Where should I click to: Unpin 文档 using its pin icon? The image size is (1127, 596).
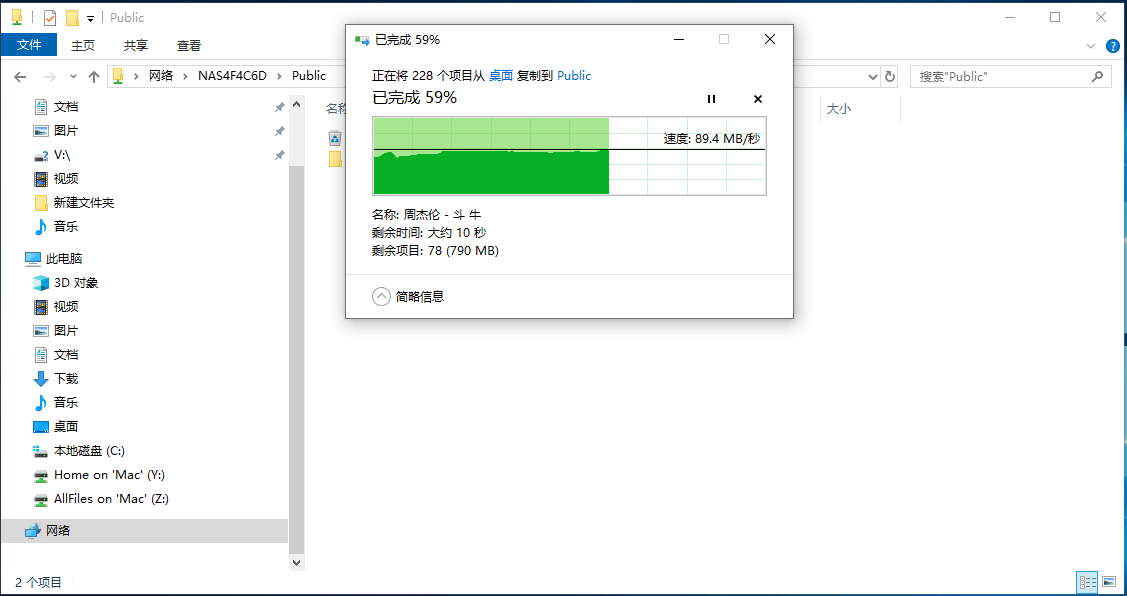click(280, 107)
